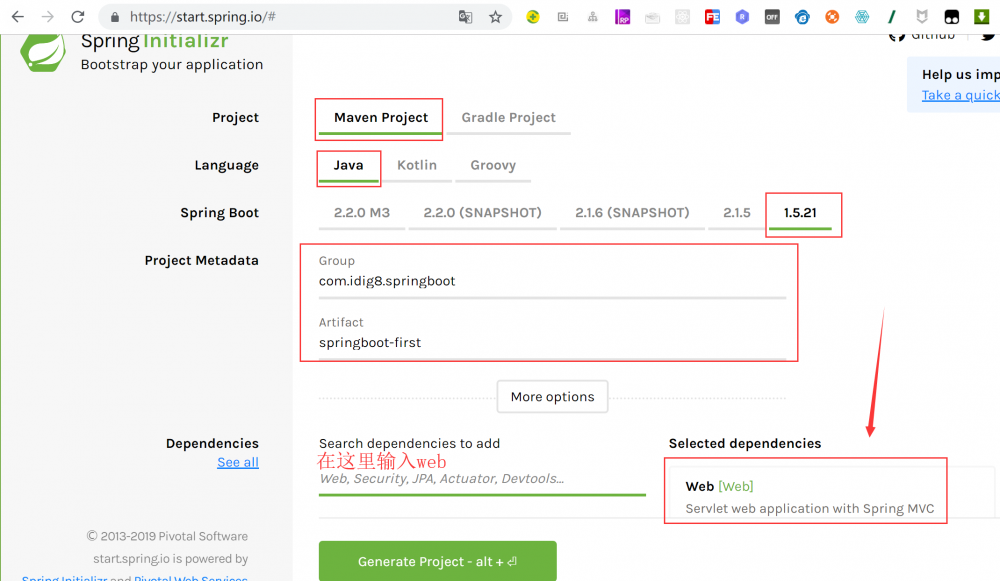This screenshot has height=581, width=1000.
Task: Open the red FE extension icon
Action: coord(712,17)
